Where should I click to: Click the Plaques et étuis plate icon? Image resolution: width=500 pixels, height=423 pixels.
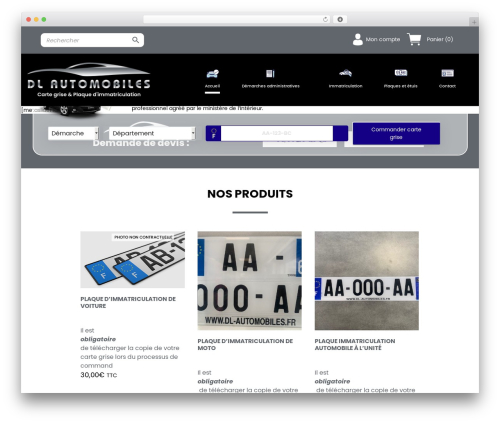(x=401, y=73)
